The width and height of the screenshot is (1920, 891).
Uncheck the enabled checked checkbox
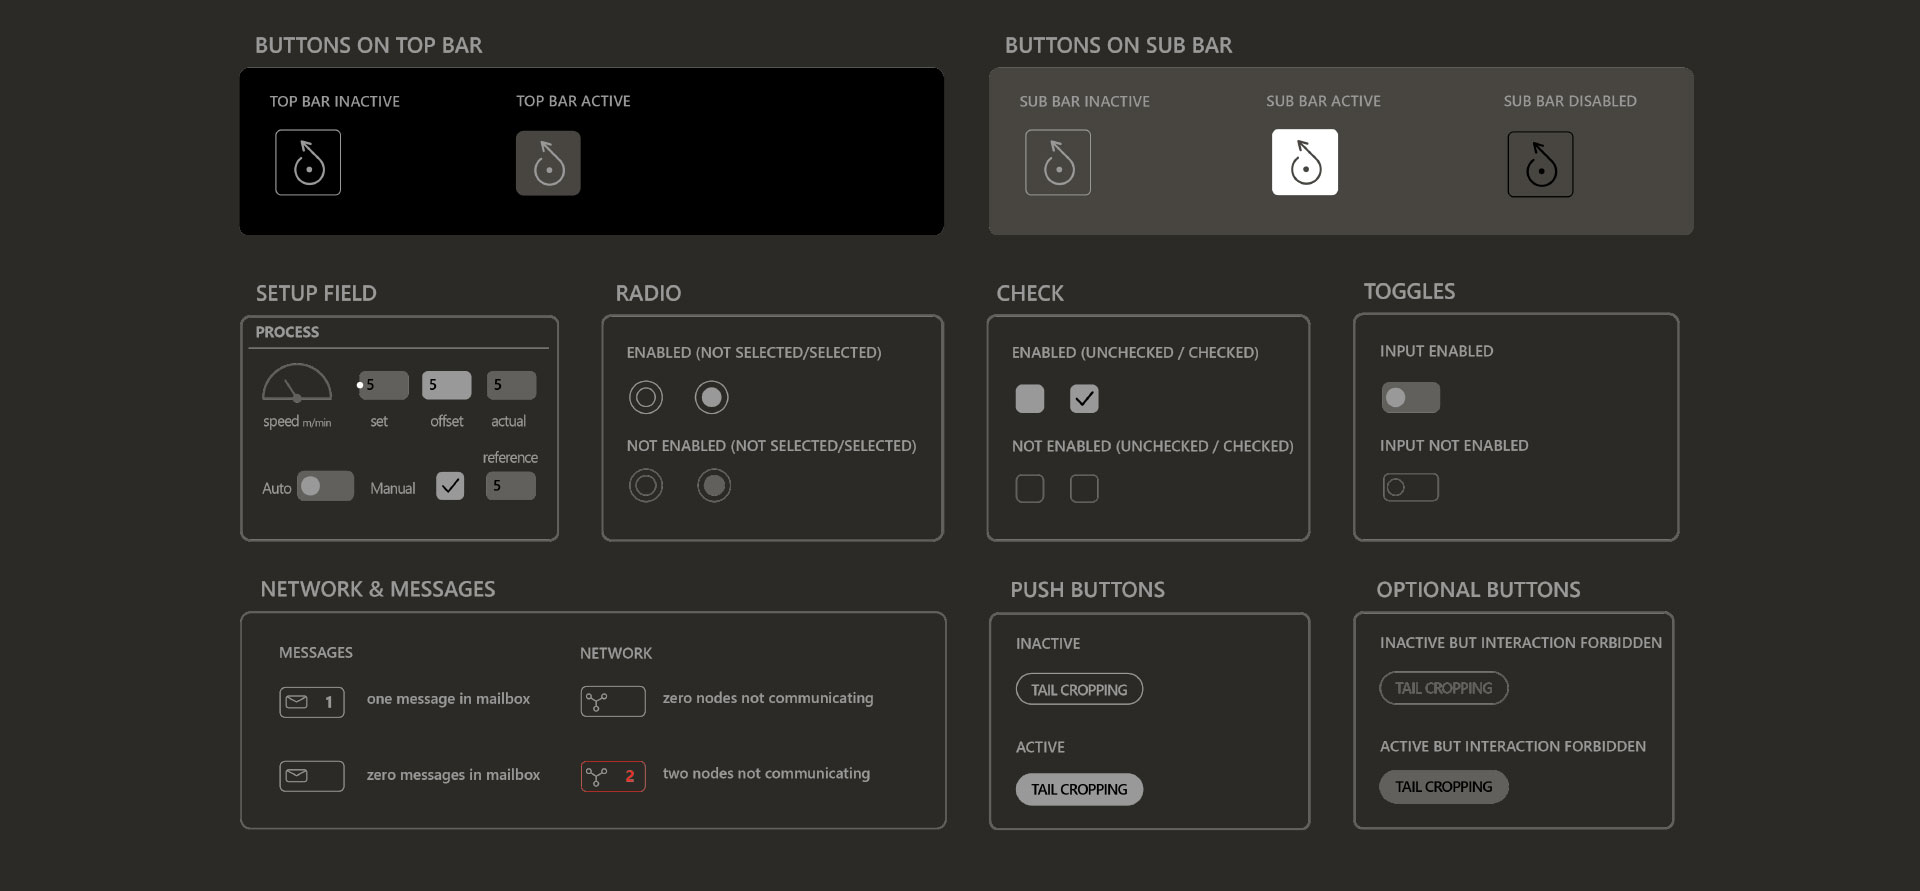1084,399
